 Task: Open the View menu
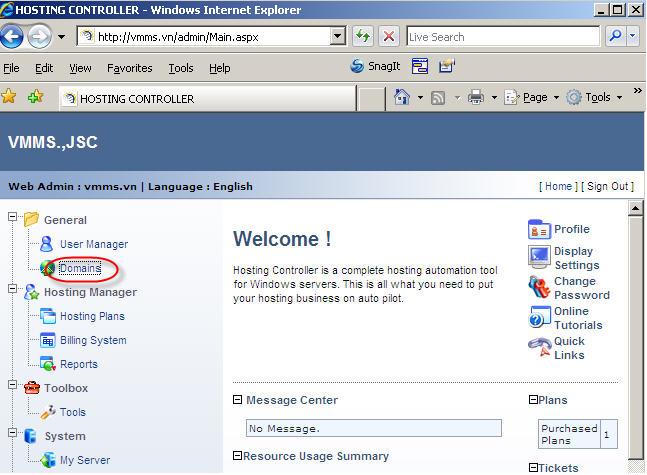pyautogui.click(x=80, y=68)
